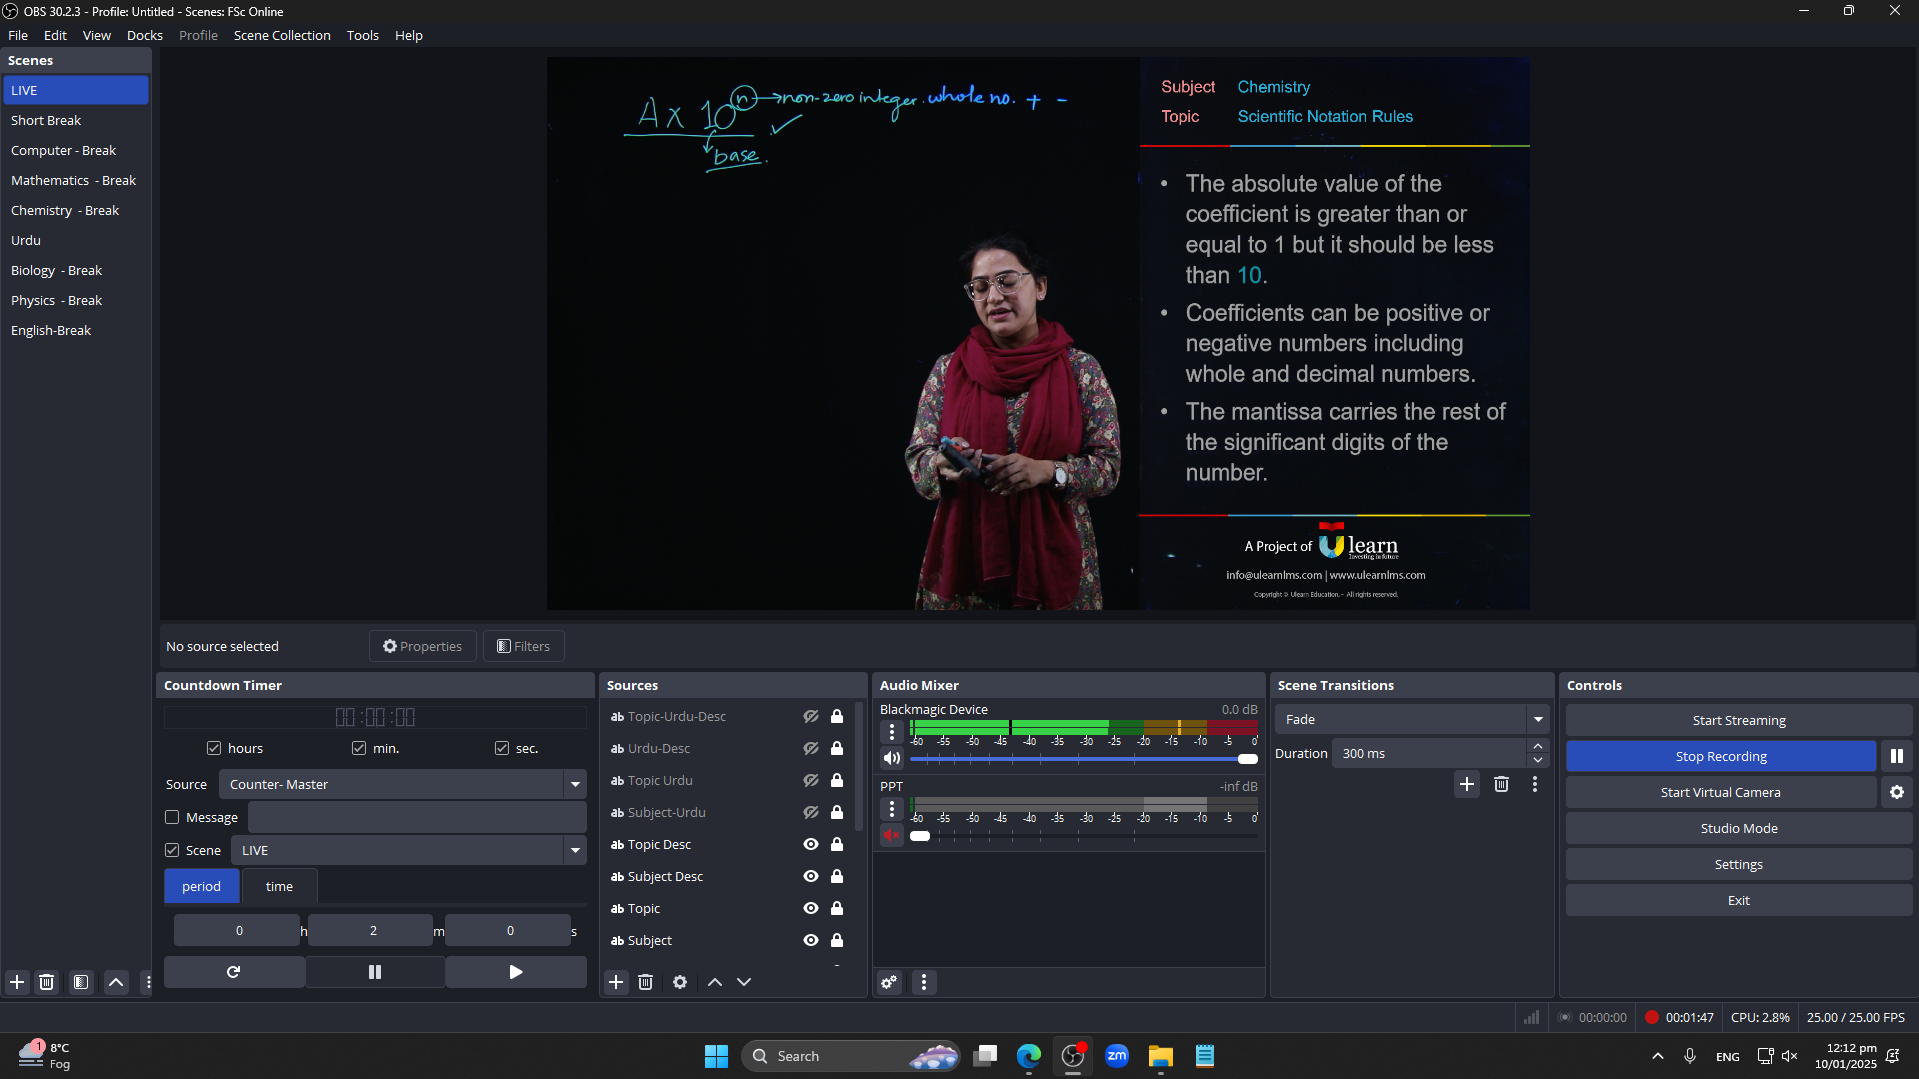Reset the countdown timer
The height and width of the screenshot is (1079, 1919).
coord(234,972)
